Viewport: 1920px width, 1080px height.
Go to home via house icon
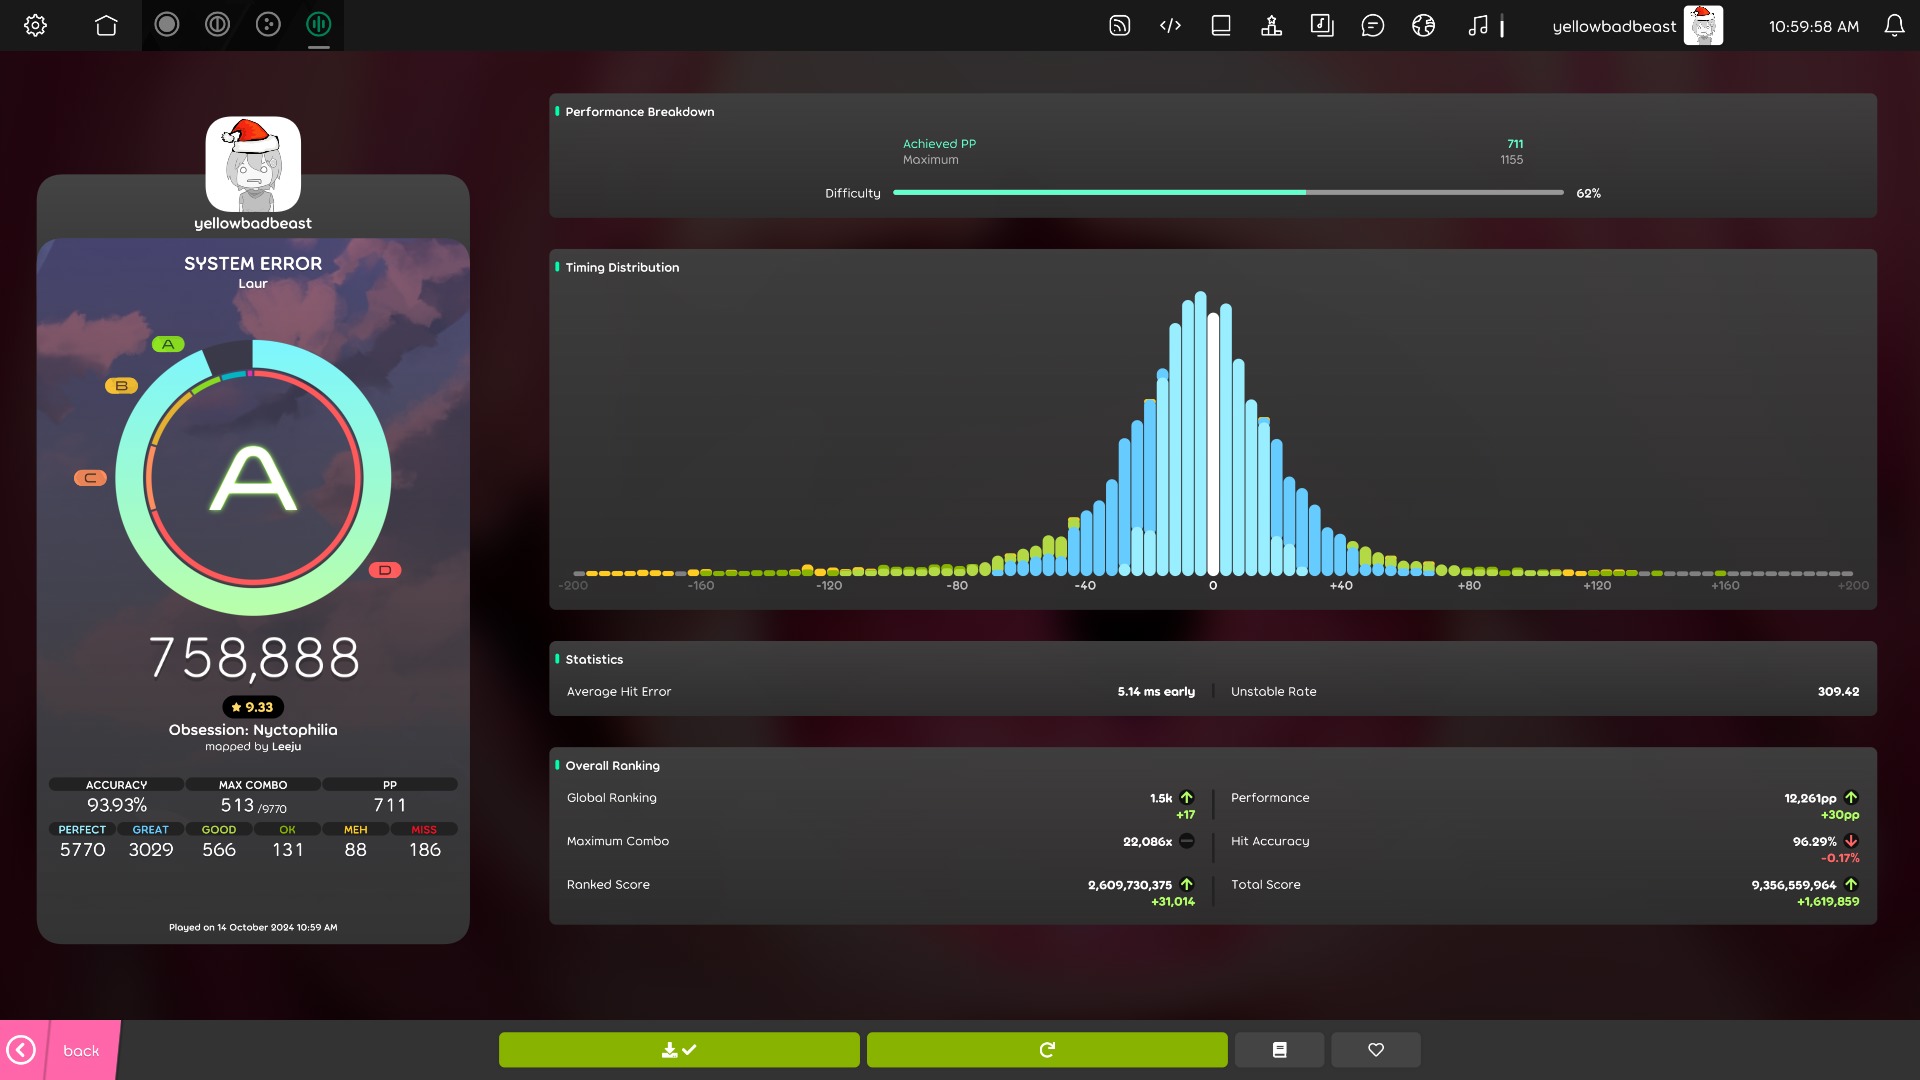tap(106, 25)
